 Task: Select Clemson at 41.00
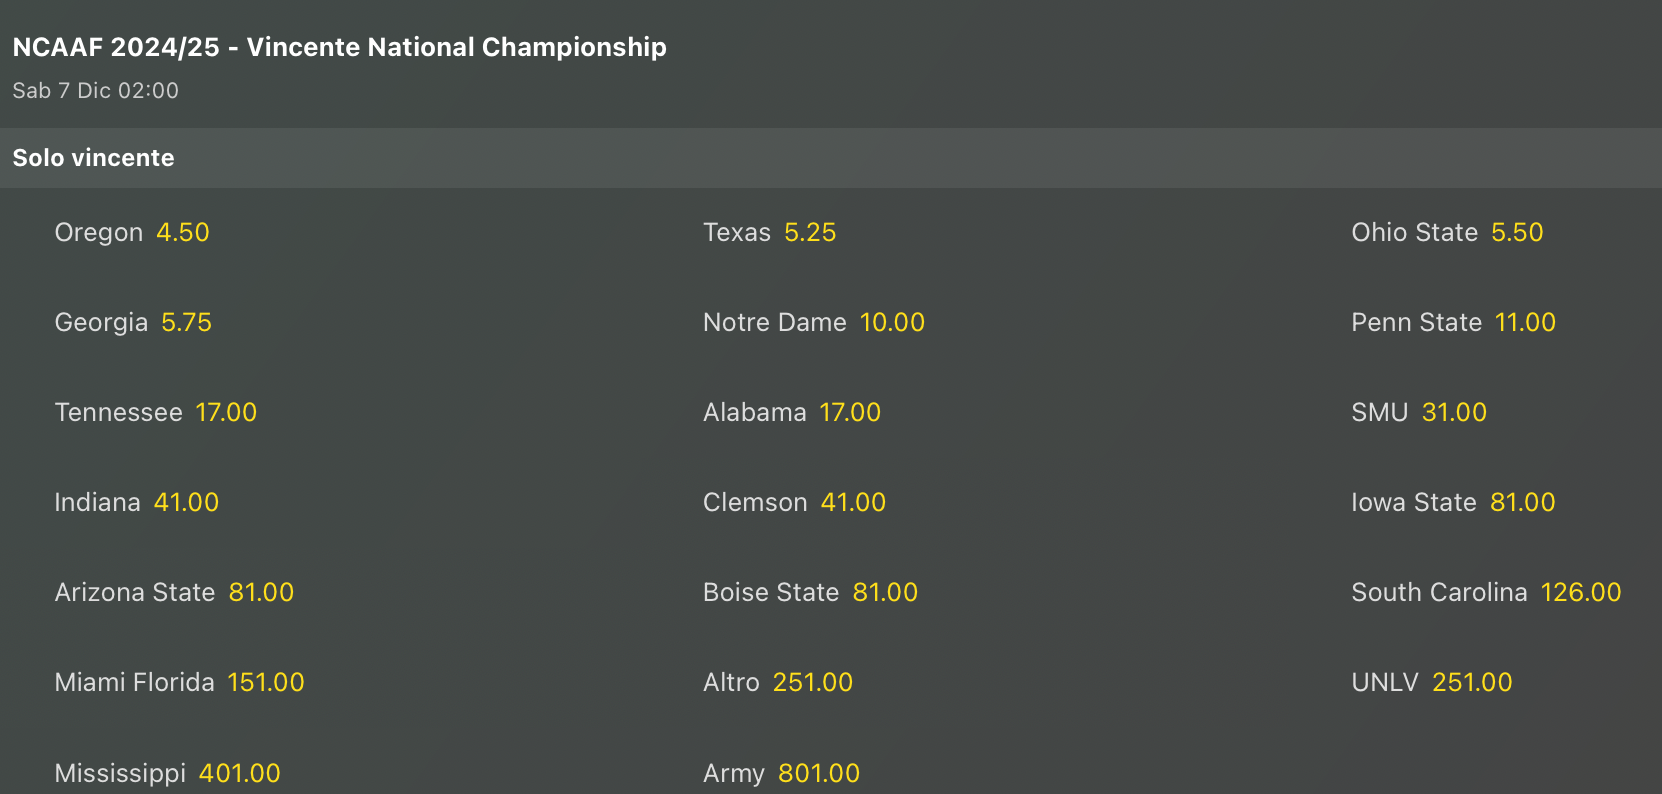tap(794, 503)
